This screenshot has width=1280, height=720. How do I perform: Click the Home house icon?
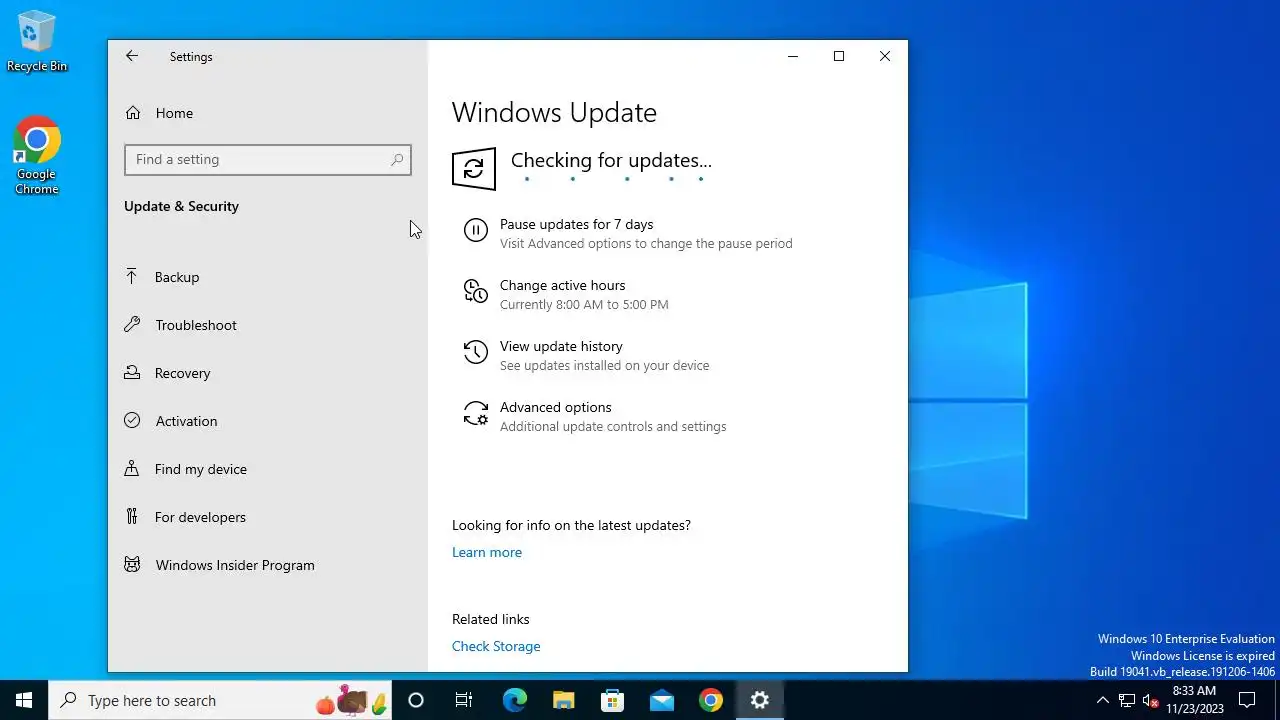pyautogui.click(x=133, y=113)
